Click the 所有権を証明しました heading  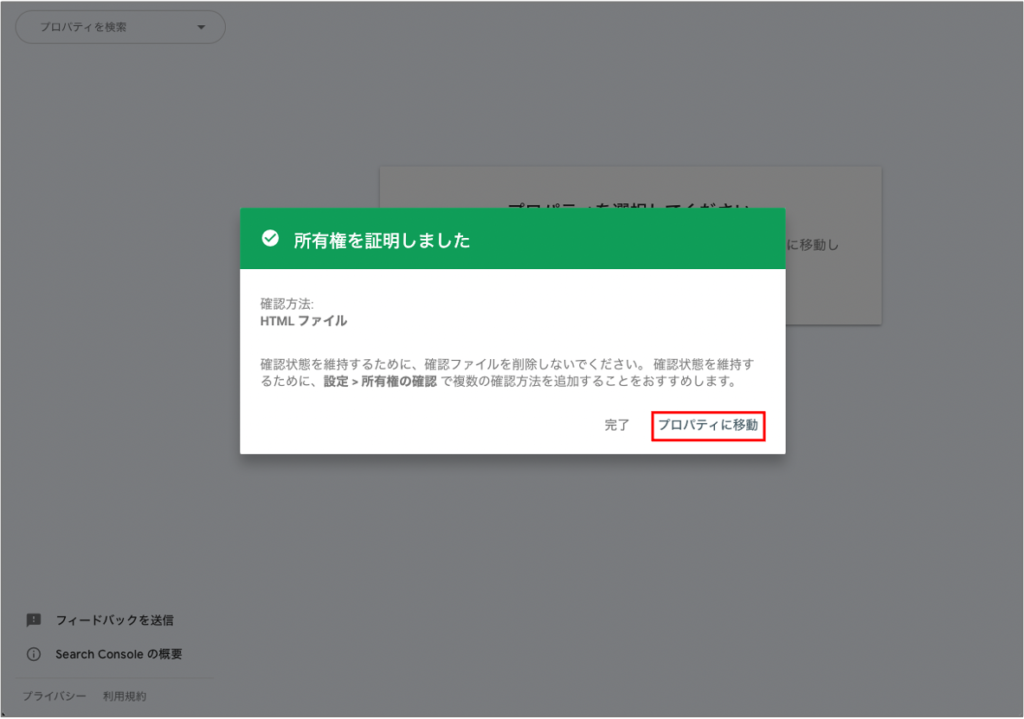382,240
